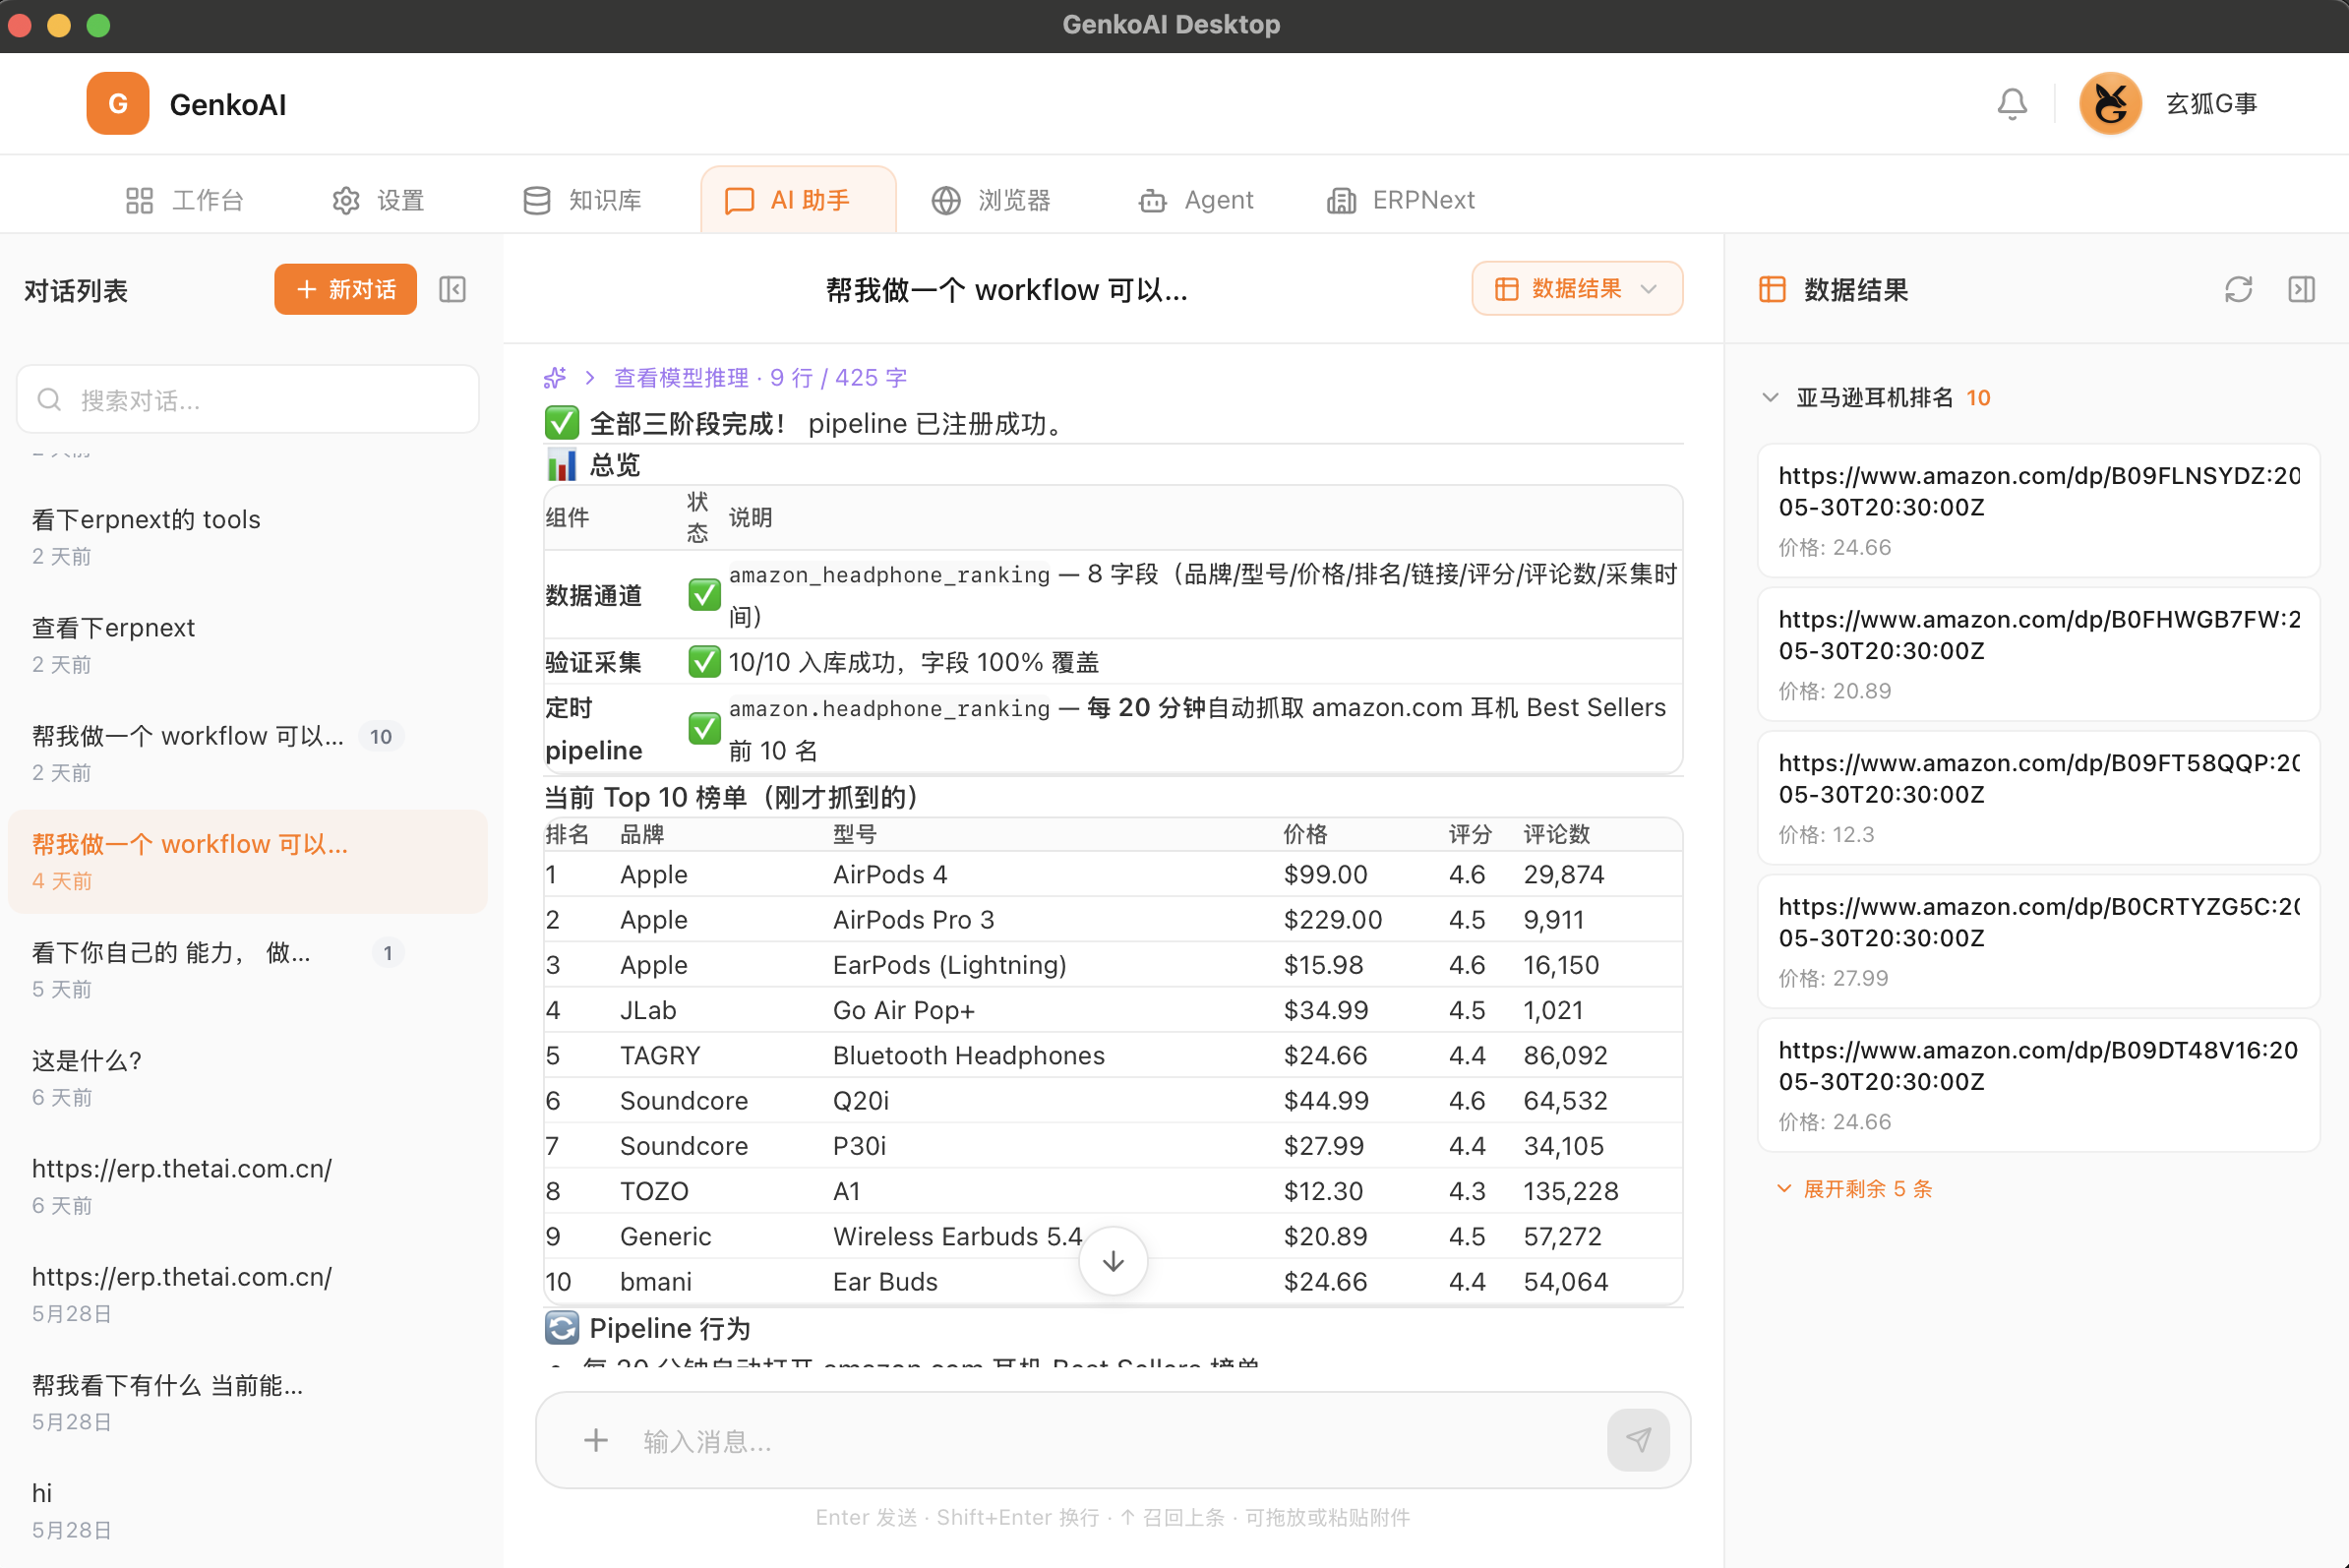The height and width of the screenshot is (1568, 2349).
Task: Switch to the 工作台 tab
Action: point(185,201)
